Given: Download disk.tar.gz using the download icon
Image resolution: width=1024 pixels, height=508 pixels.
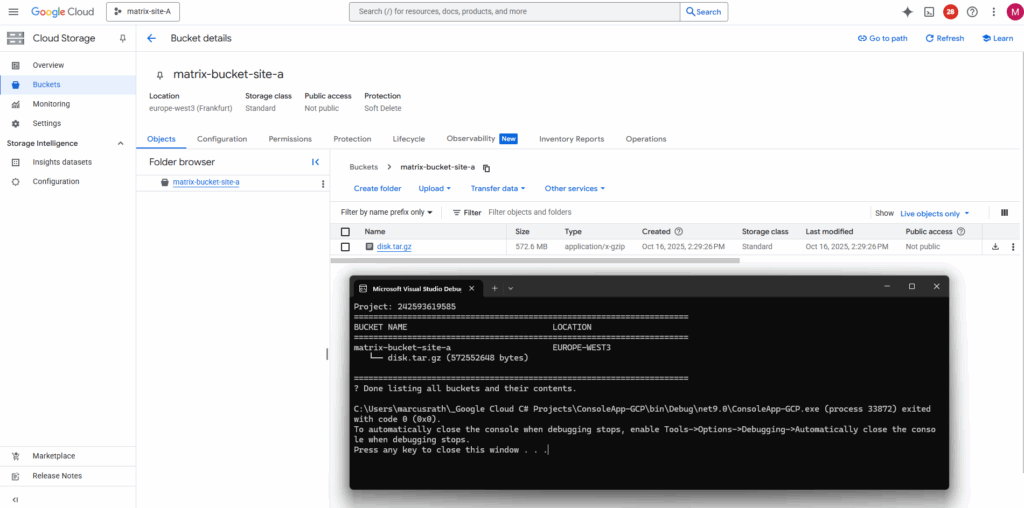Looking at the screenshot, I should pos(995,246).
